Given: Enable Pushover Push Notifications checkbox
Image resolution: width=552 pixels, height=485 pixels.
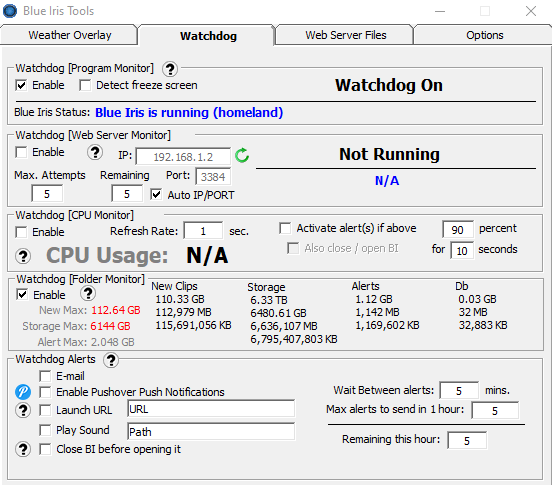Looking at the screenshot, I should point(45,392).
